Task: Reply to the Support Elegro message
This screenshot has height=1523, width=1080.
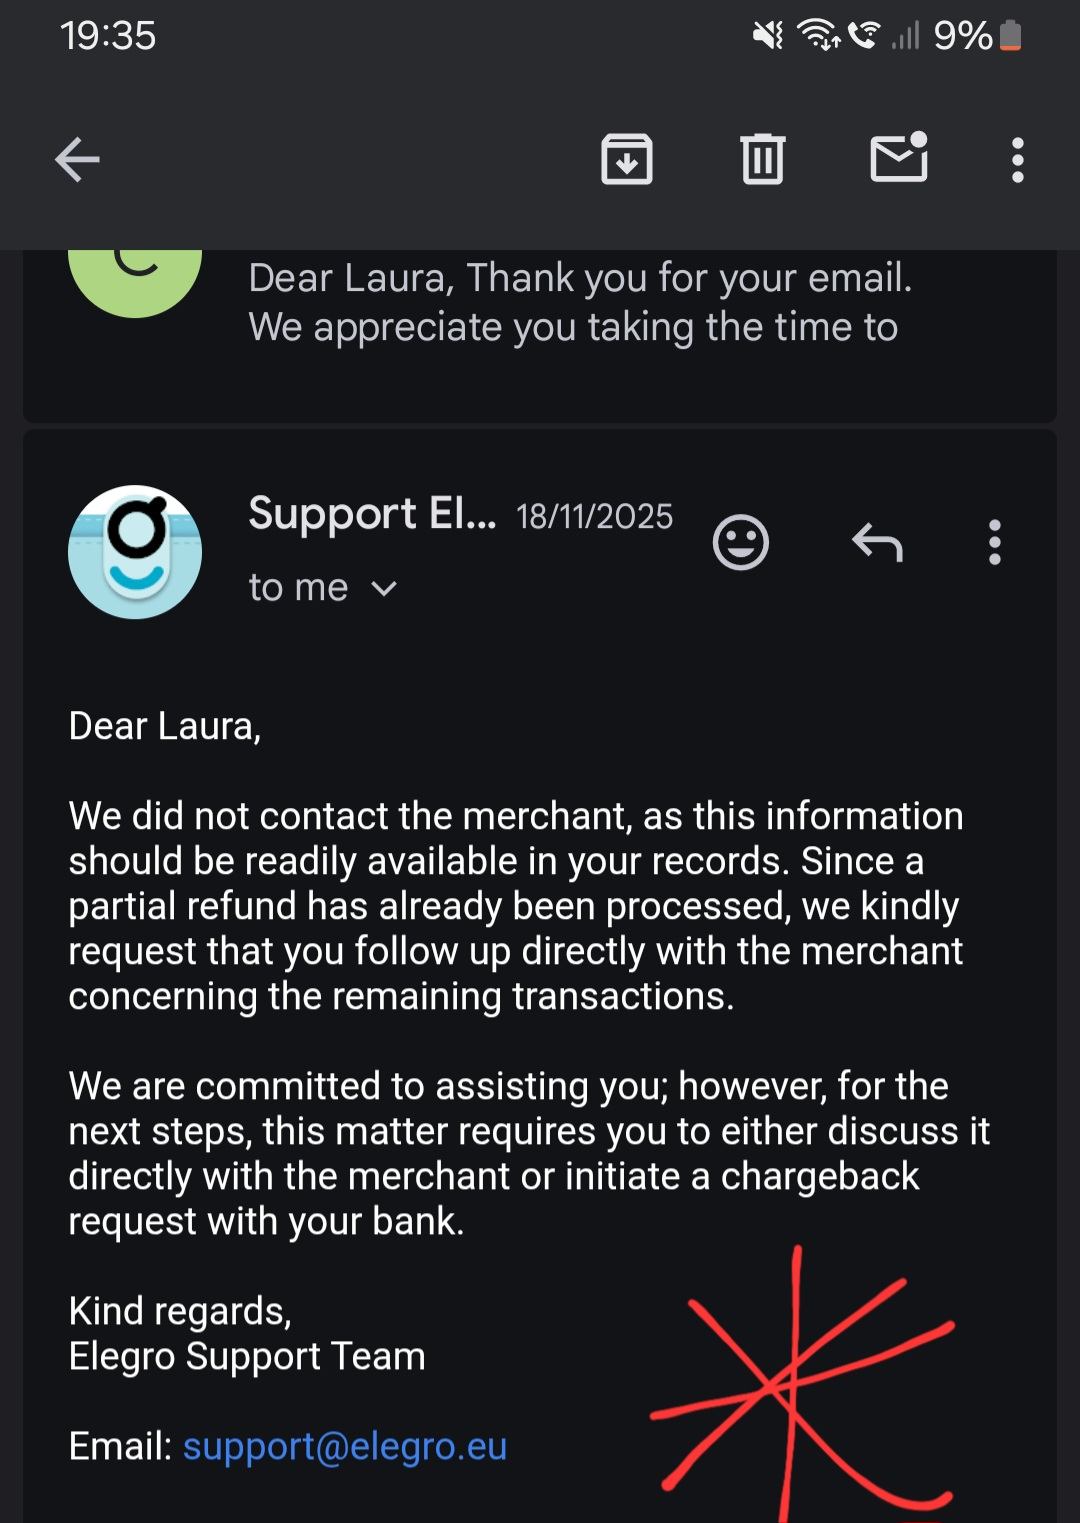Action: [877, 543]
